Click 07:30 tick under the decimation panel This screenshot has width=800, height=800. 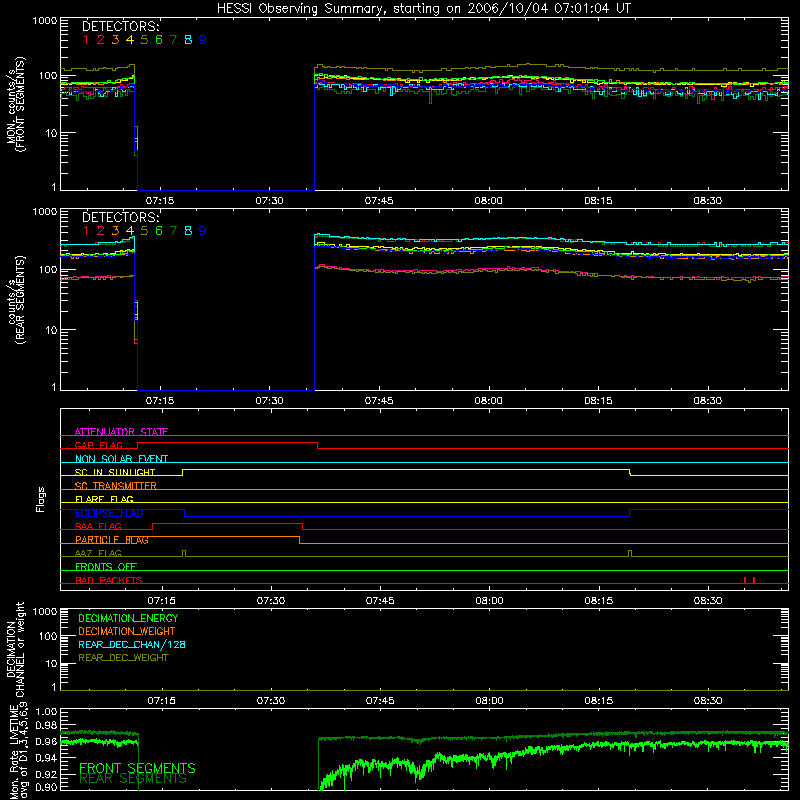[270, 701]
